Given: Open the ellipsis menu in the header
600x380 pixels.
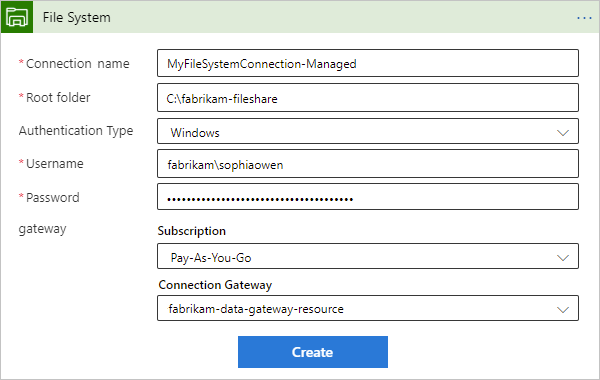Looking at the screenshot, I should click(584, 18).
